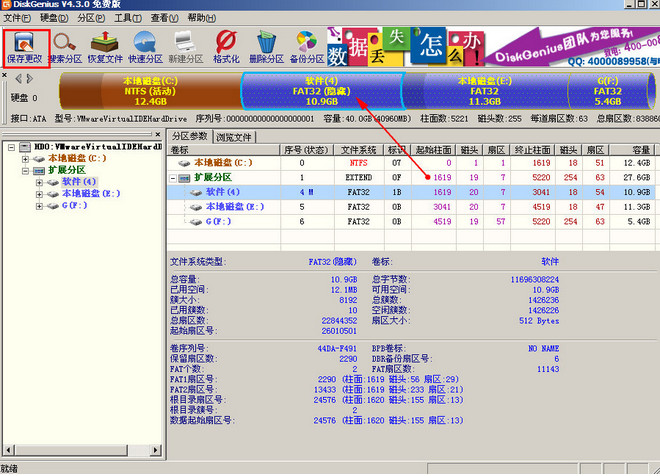Close the disk bar with its X
Image resolution: width=660 pixels, height=476 pixels.
coord(4,75)
